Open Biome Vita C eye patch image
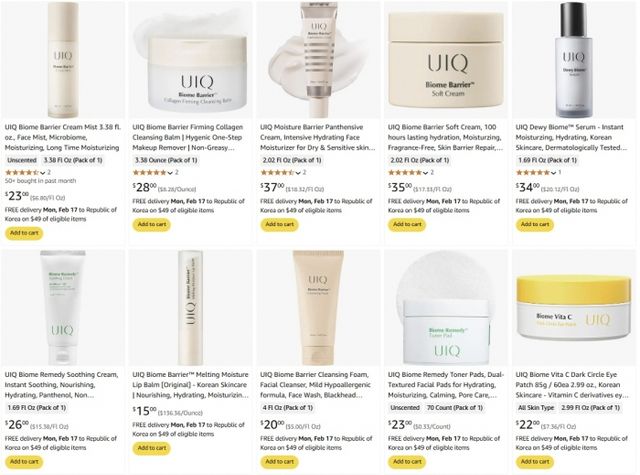This screenshot has height=475, width=640. (x=573, y=308)
